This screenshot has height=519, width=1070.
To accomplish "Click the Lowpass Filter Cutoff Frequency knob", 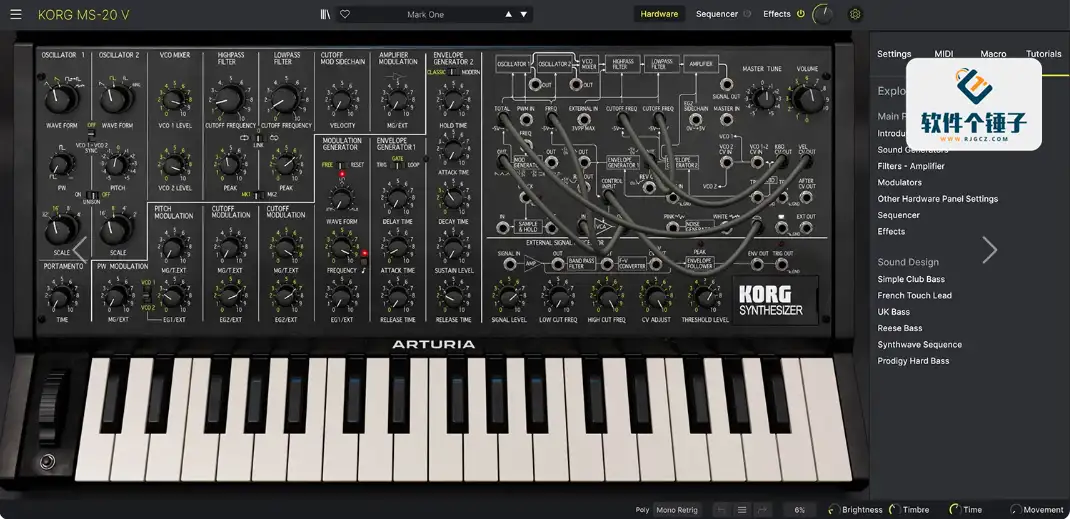I will click(x=285, y=100).
